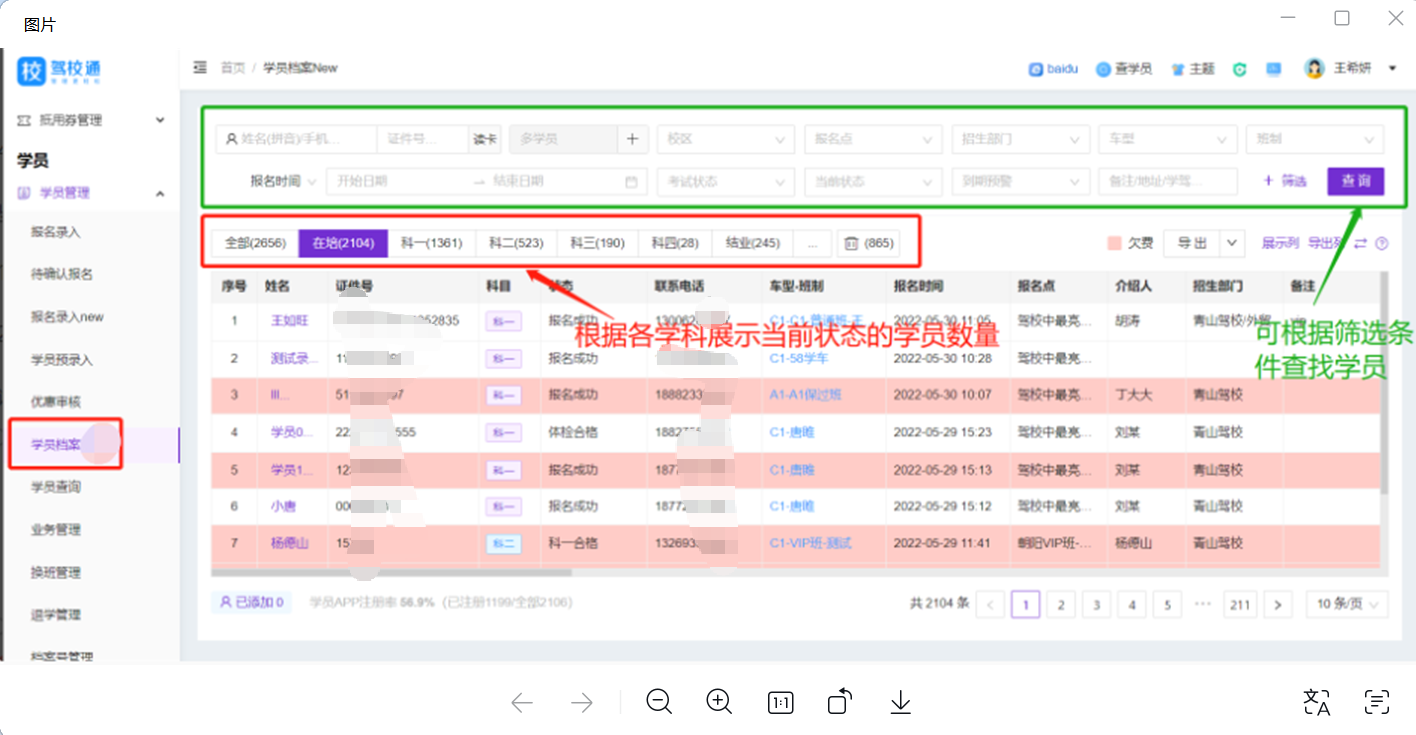Click the purple 查询 button
This screenshot has width=1416, height=735.
coord(1355,181)
